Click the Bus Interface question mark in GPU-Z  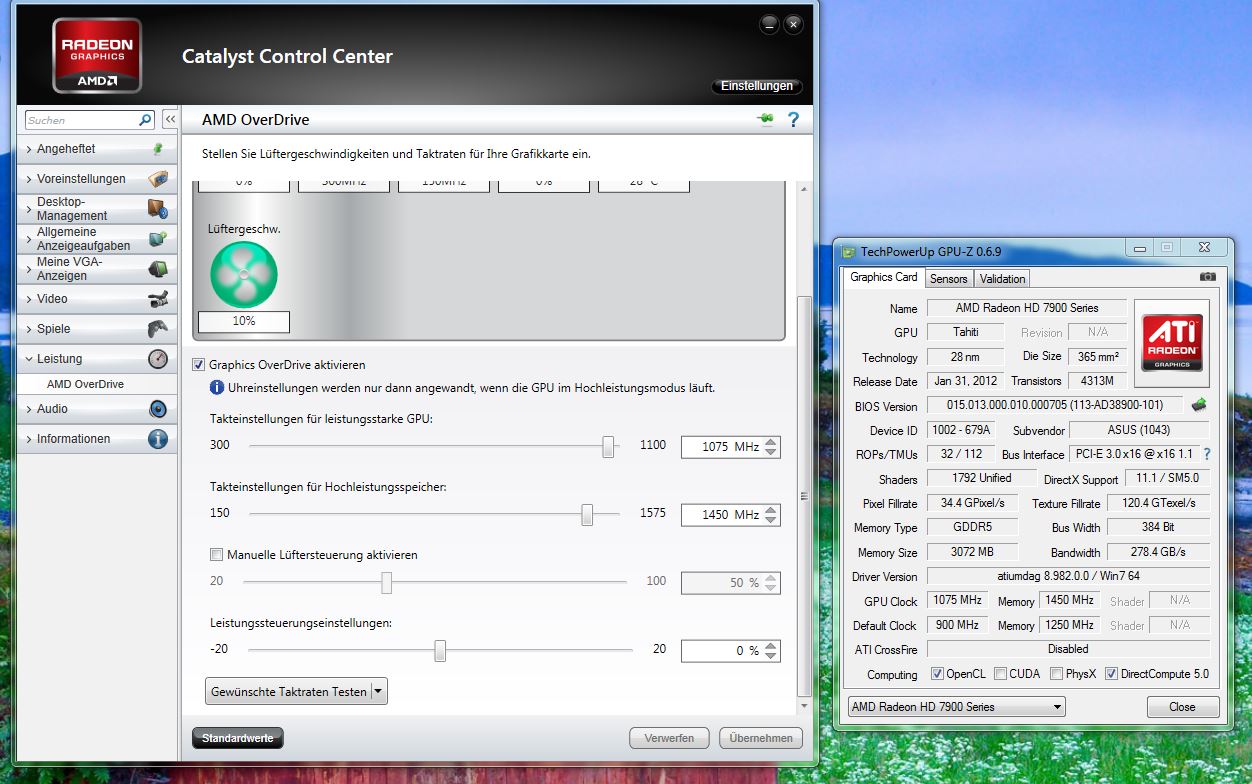click(1206, 454)
